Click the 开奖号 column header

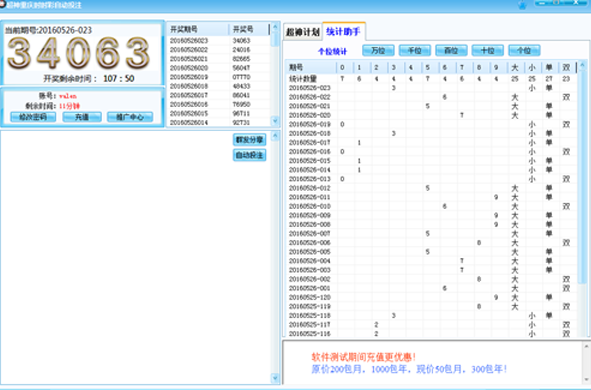coord(249,29)
